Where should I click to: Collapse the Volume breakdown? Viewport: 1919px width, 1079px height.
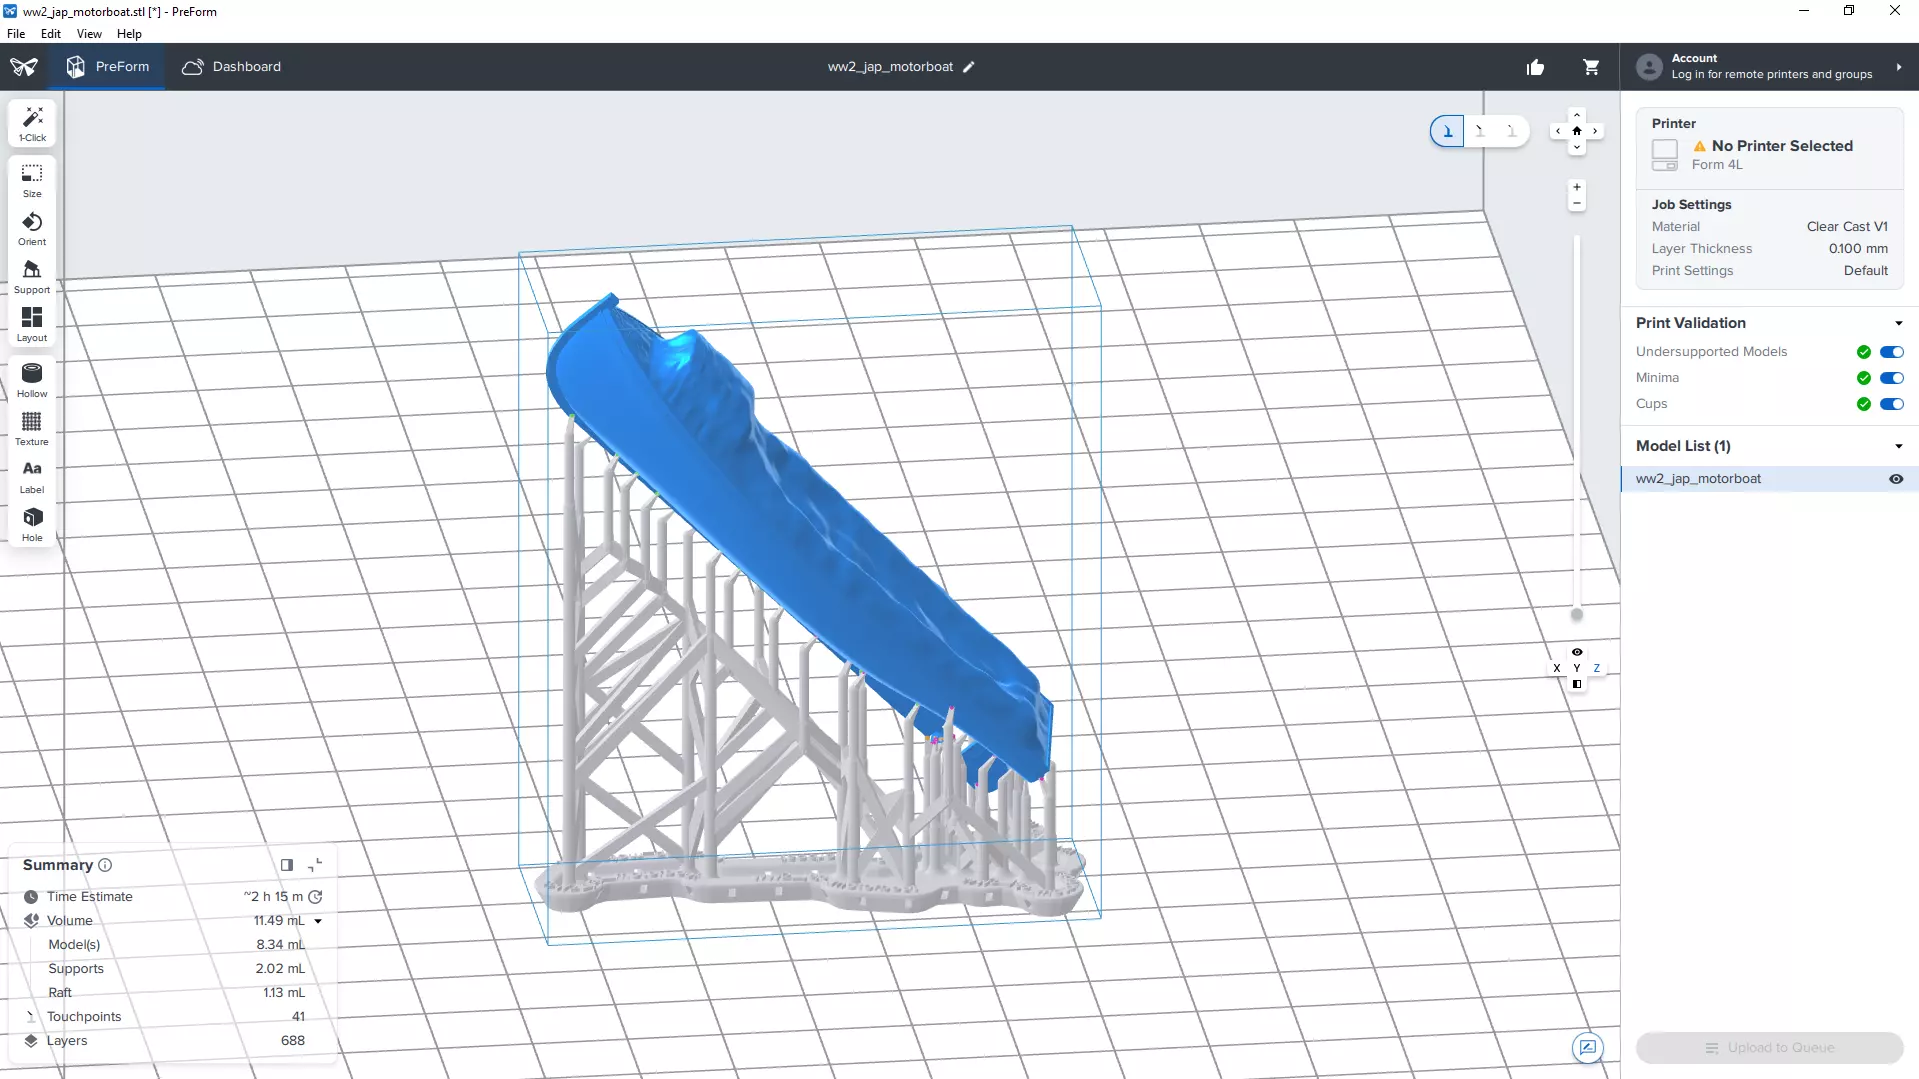(318, 921)
